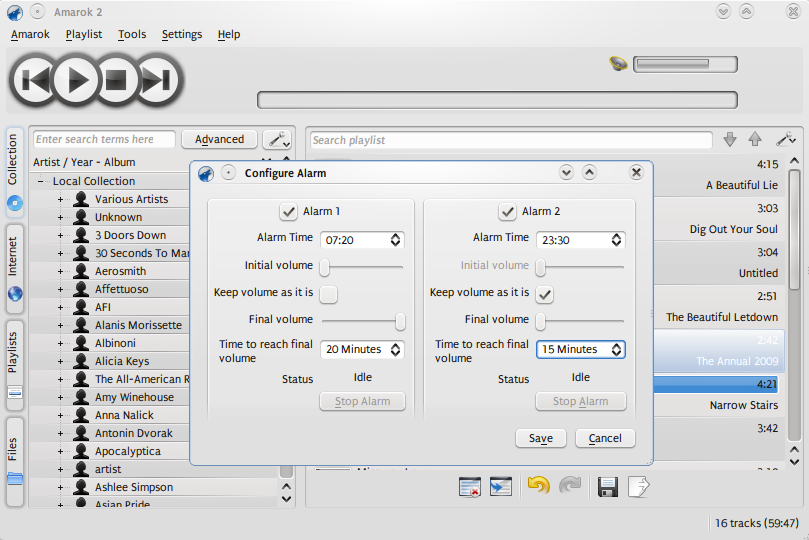
Task: Click the previous track button
Action: pos(34,80)
